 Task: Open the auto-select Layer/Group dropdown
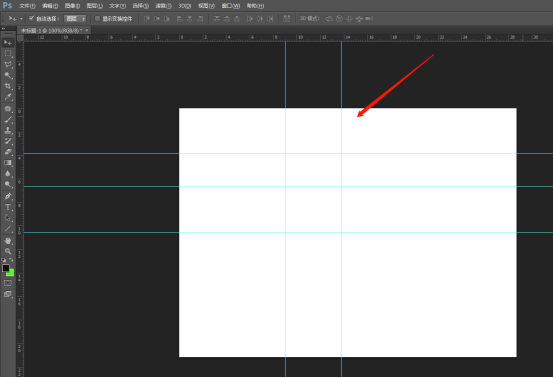coord(75,19)
